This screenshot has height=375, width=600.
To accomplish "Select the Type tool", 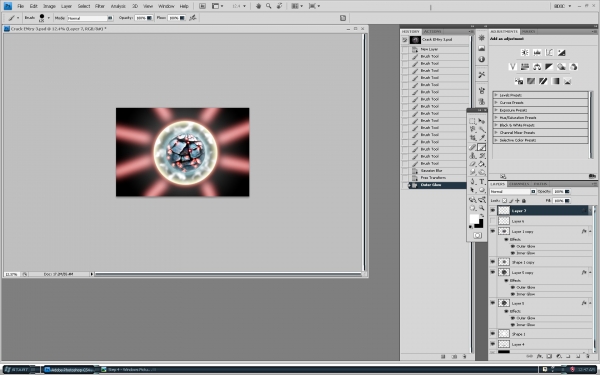I will pos(482,182).
